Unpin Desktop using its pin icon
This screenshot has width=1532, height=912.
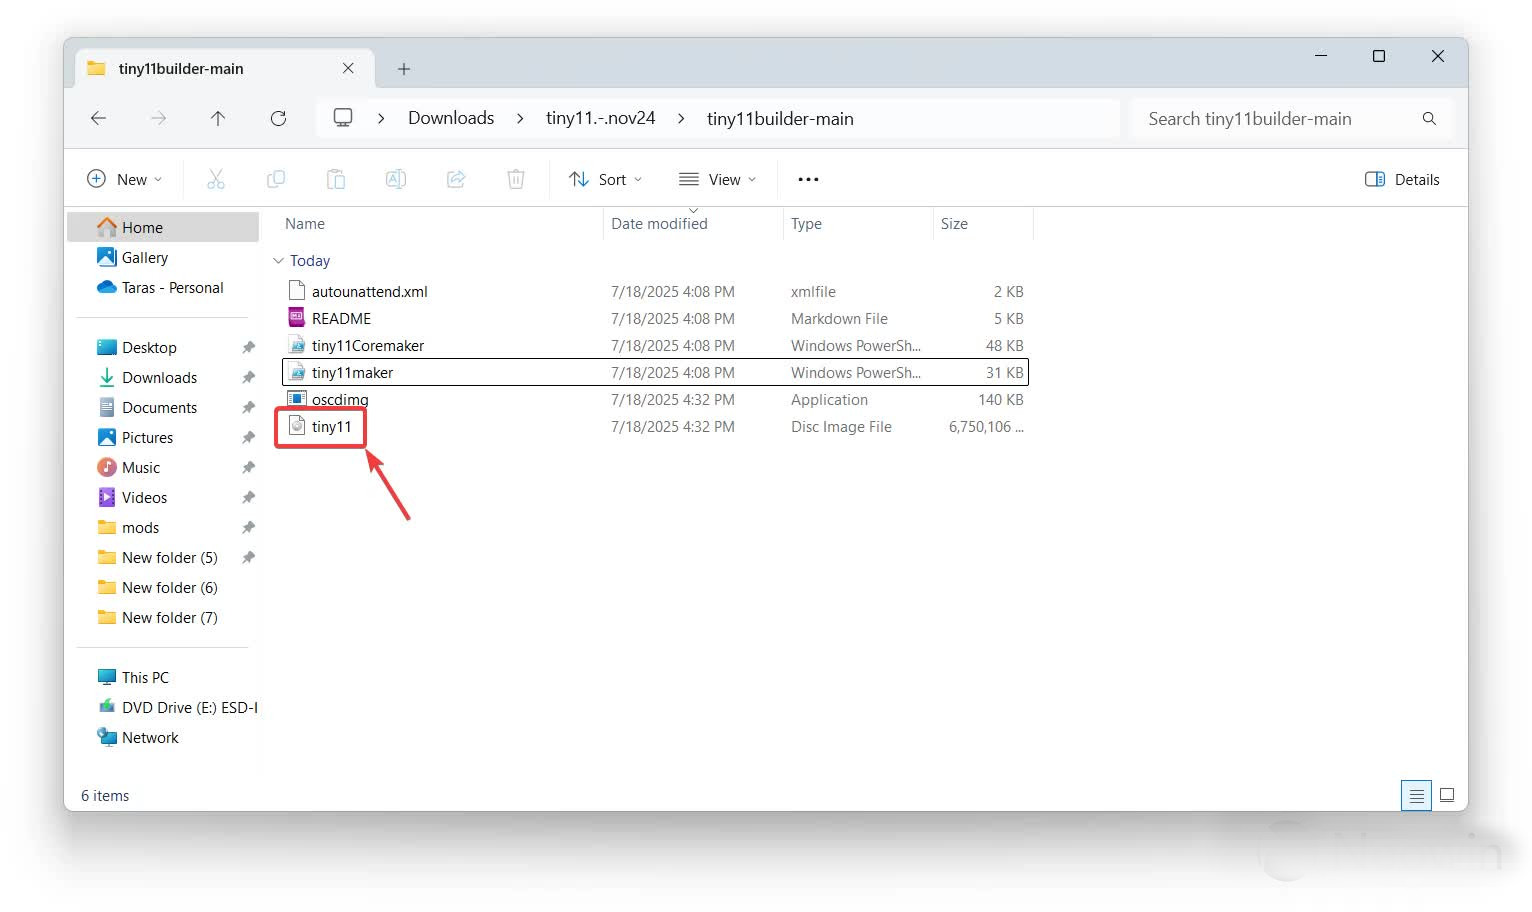pyautogui.click(x=248, y=347)
